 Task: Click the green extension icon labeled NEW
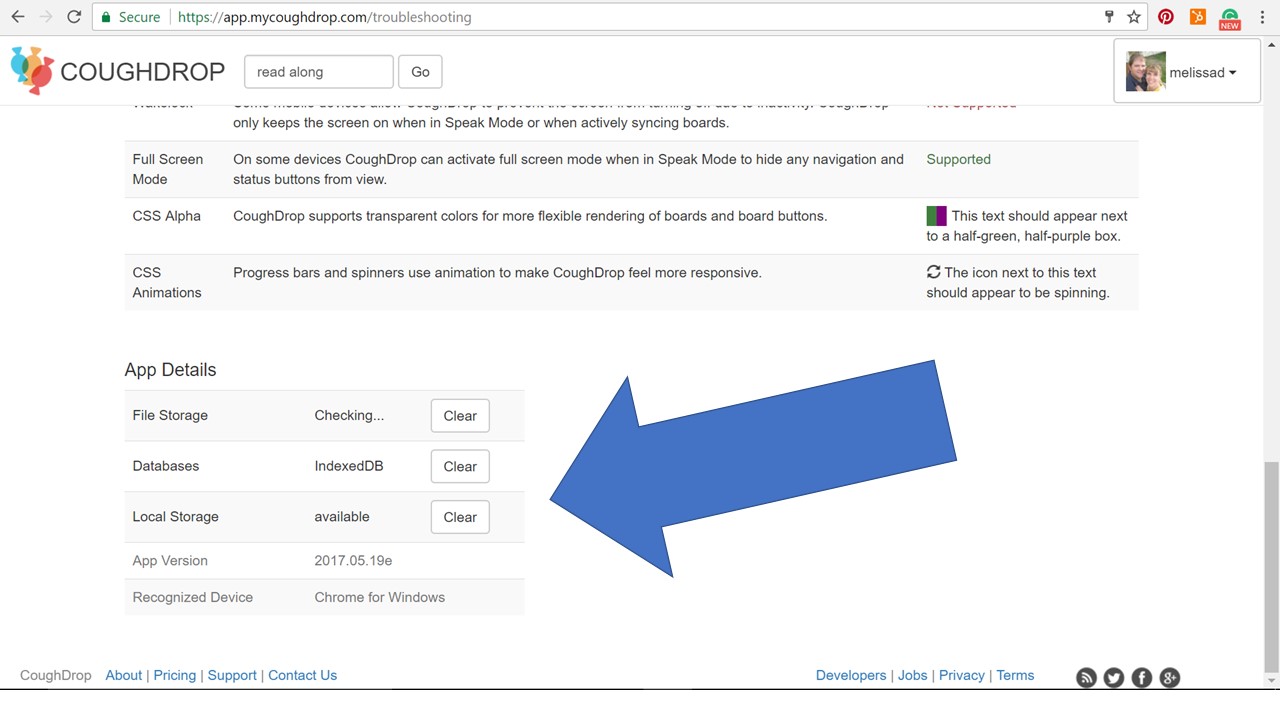point(1230,18)
